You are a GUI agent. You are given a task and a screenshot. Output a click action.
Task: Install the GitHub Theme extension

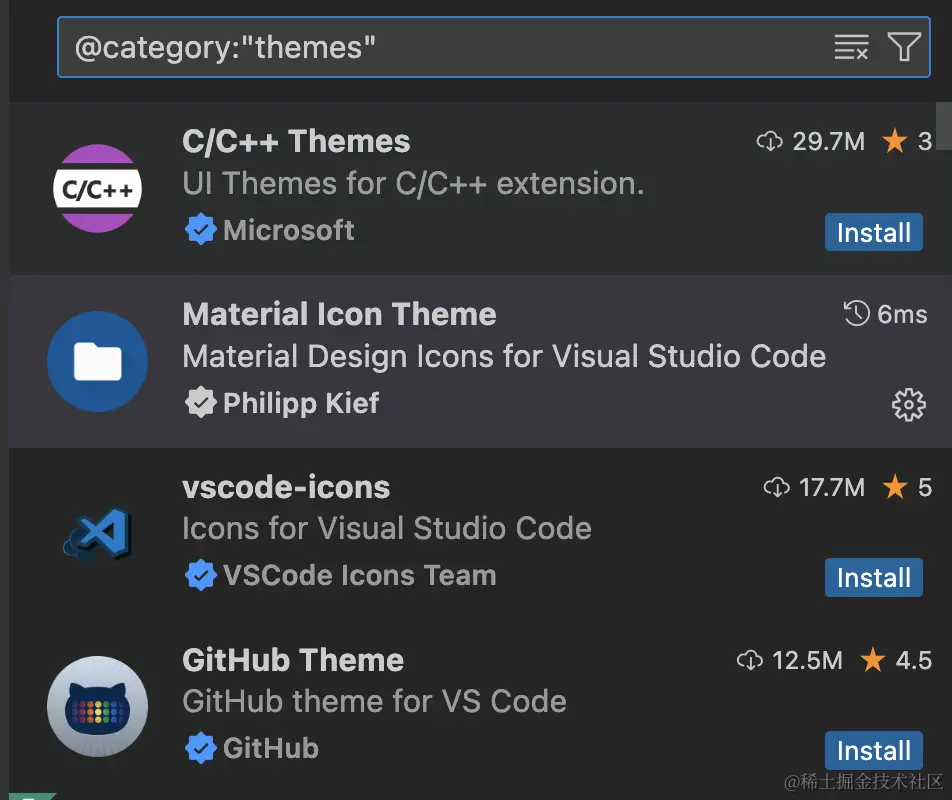[873, 750]
